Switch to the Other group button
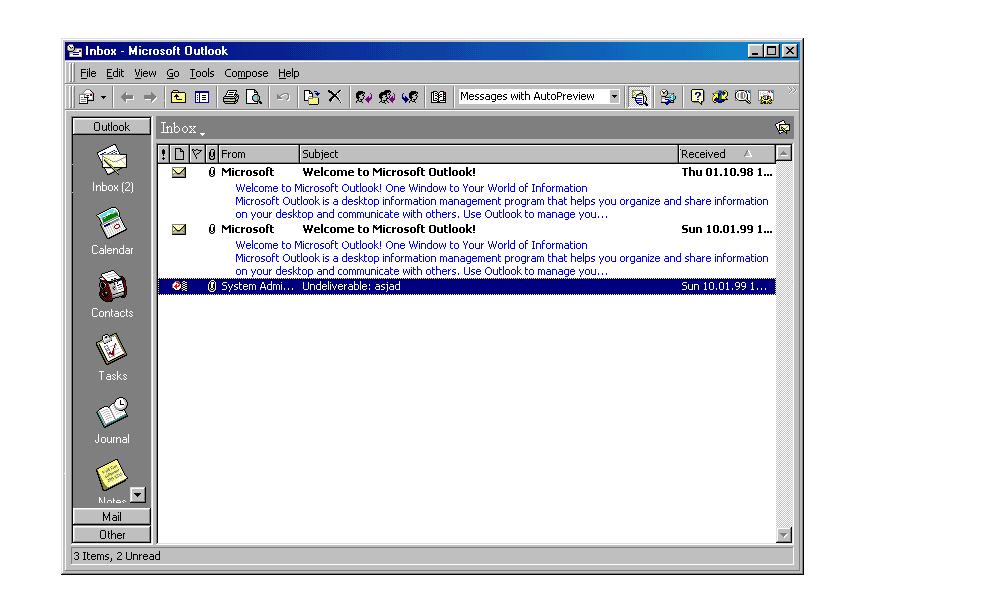985x599 pixels. pyautogui.click(x=112, y=535)
